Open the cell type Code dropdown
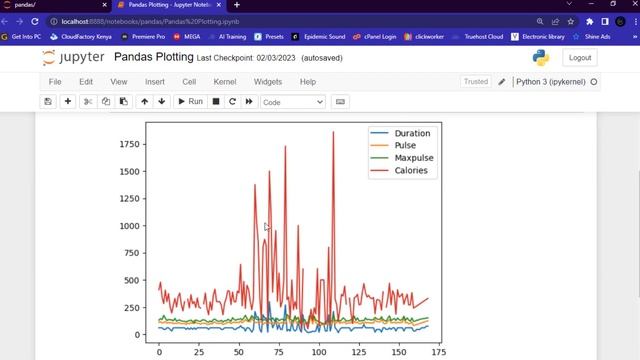 [293, 102]
